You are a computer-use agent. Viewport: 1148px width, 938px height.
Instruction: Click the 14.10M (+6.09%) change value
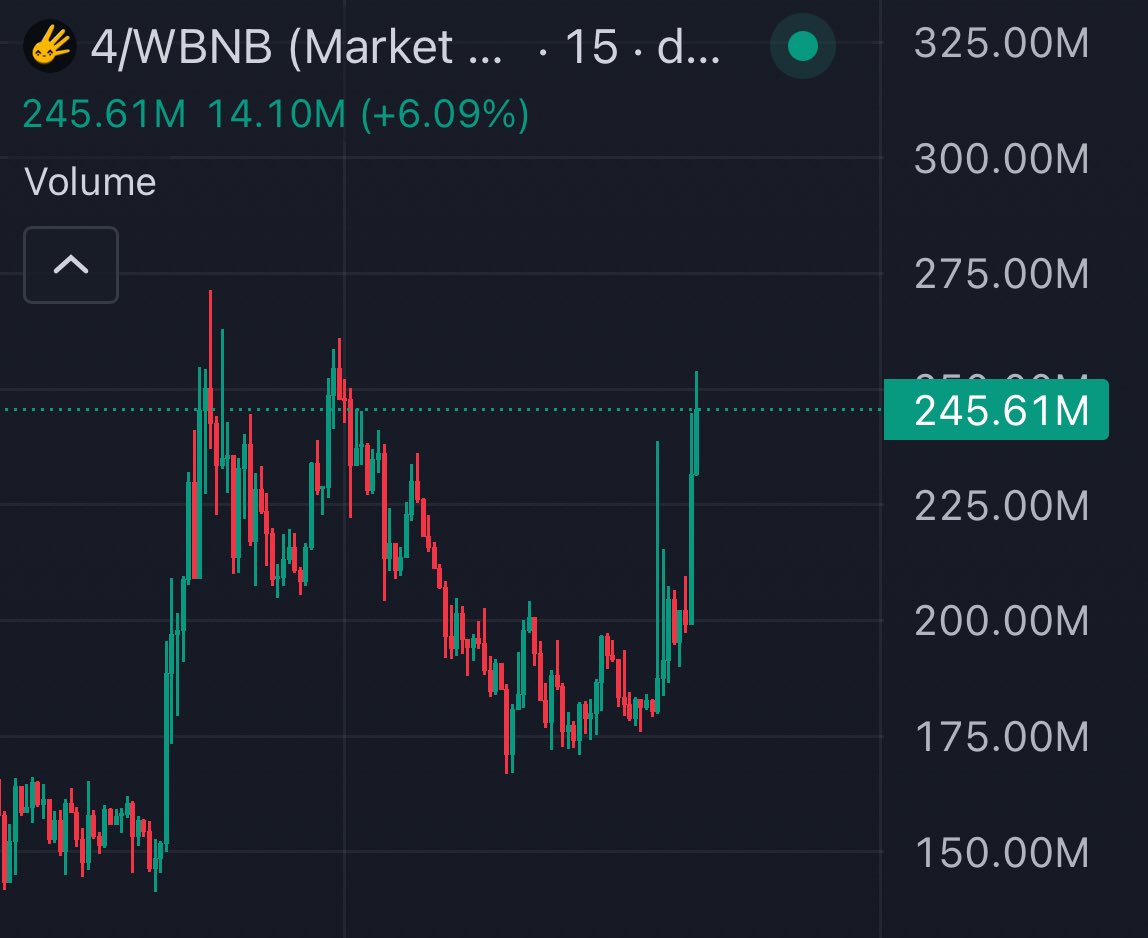click(368, 114)
